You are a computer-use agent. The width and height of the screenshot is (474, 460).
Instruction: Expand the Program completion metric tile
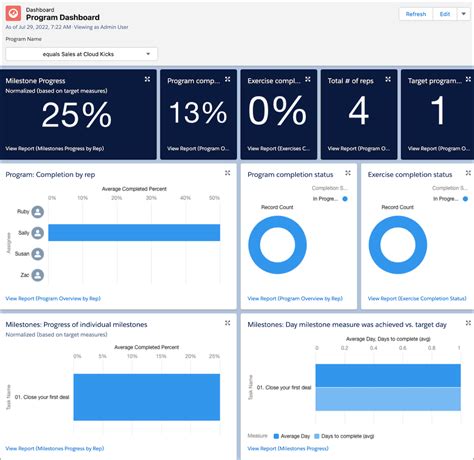point(228,79)
